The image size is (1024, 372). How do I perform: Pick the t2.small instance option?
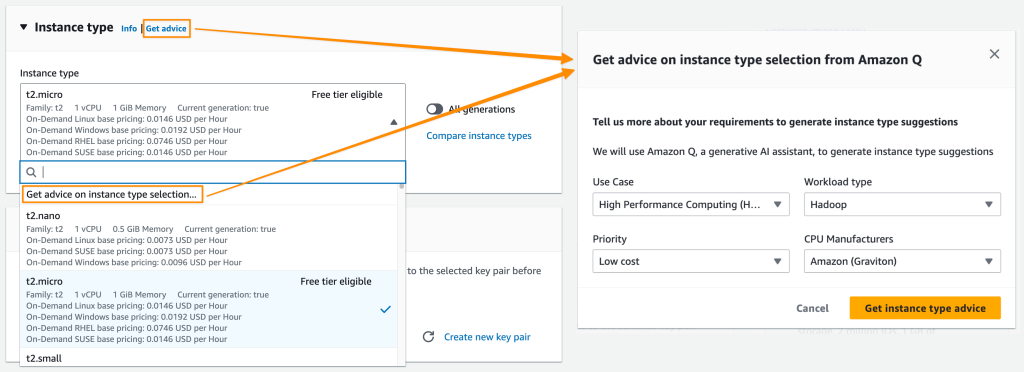pyautogui.click(x=208, y=358)
